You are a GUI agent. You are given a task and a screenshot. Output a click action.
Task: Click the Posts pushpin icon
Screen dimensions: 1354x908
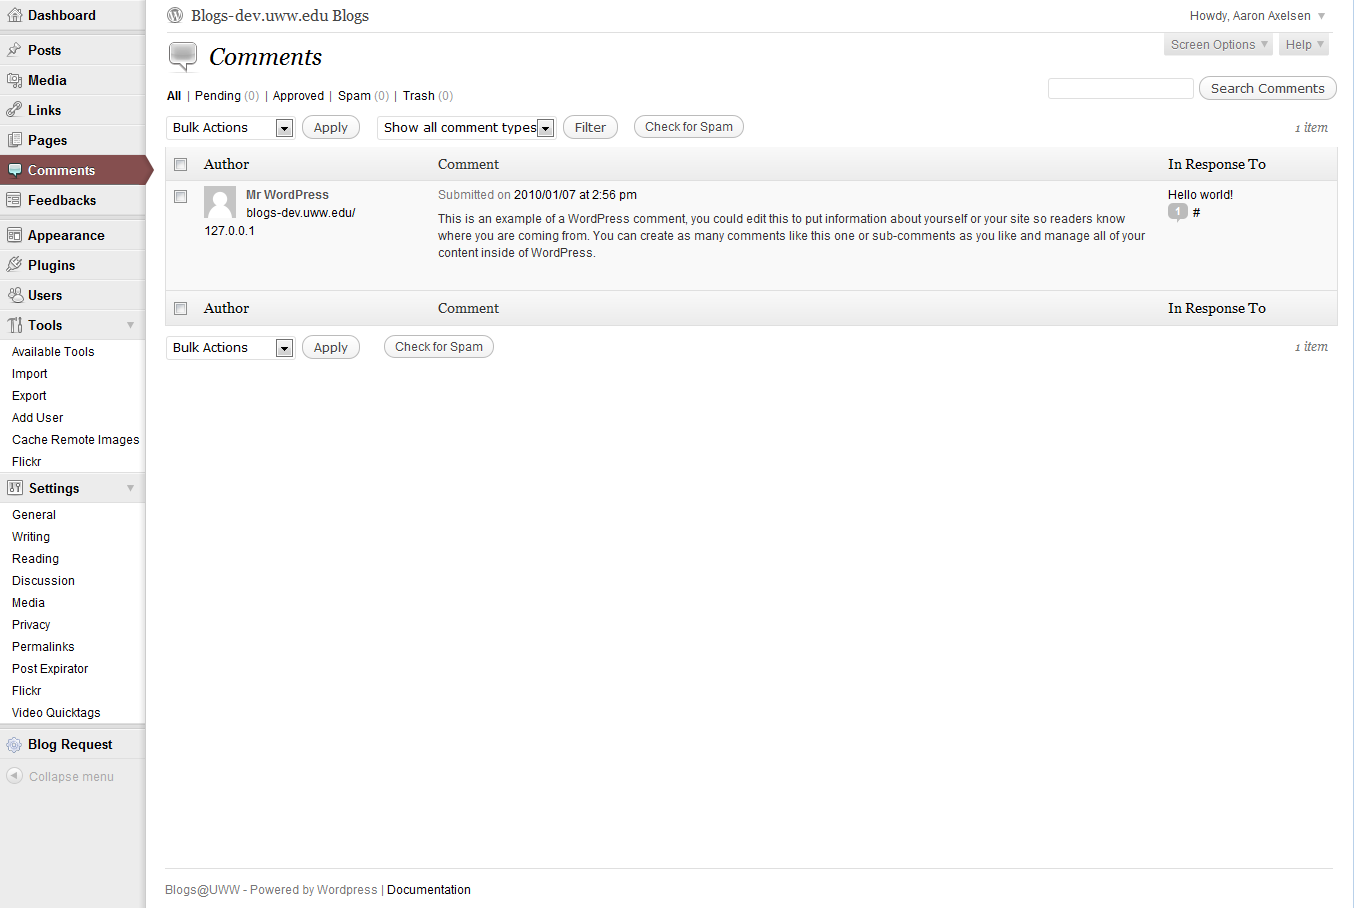click(x=14, y=50)
